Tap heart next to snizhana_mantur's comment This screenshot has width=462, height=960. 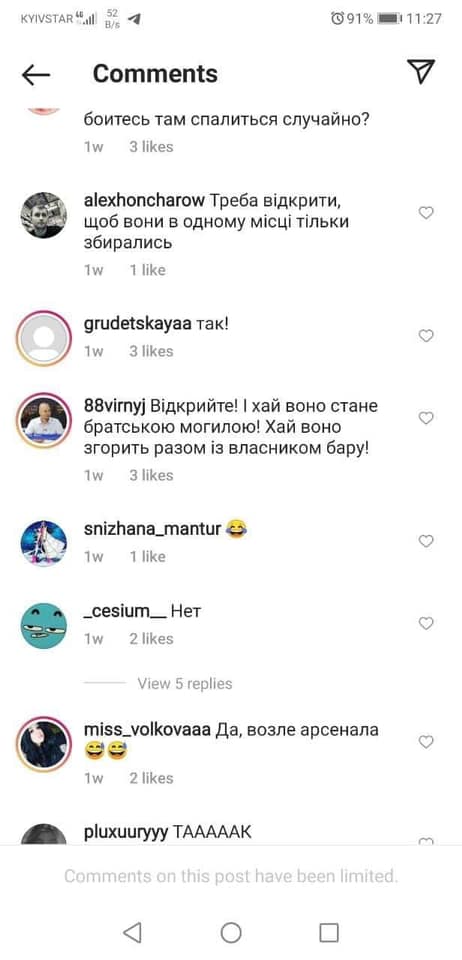[426, 541]
